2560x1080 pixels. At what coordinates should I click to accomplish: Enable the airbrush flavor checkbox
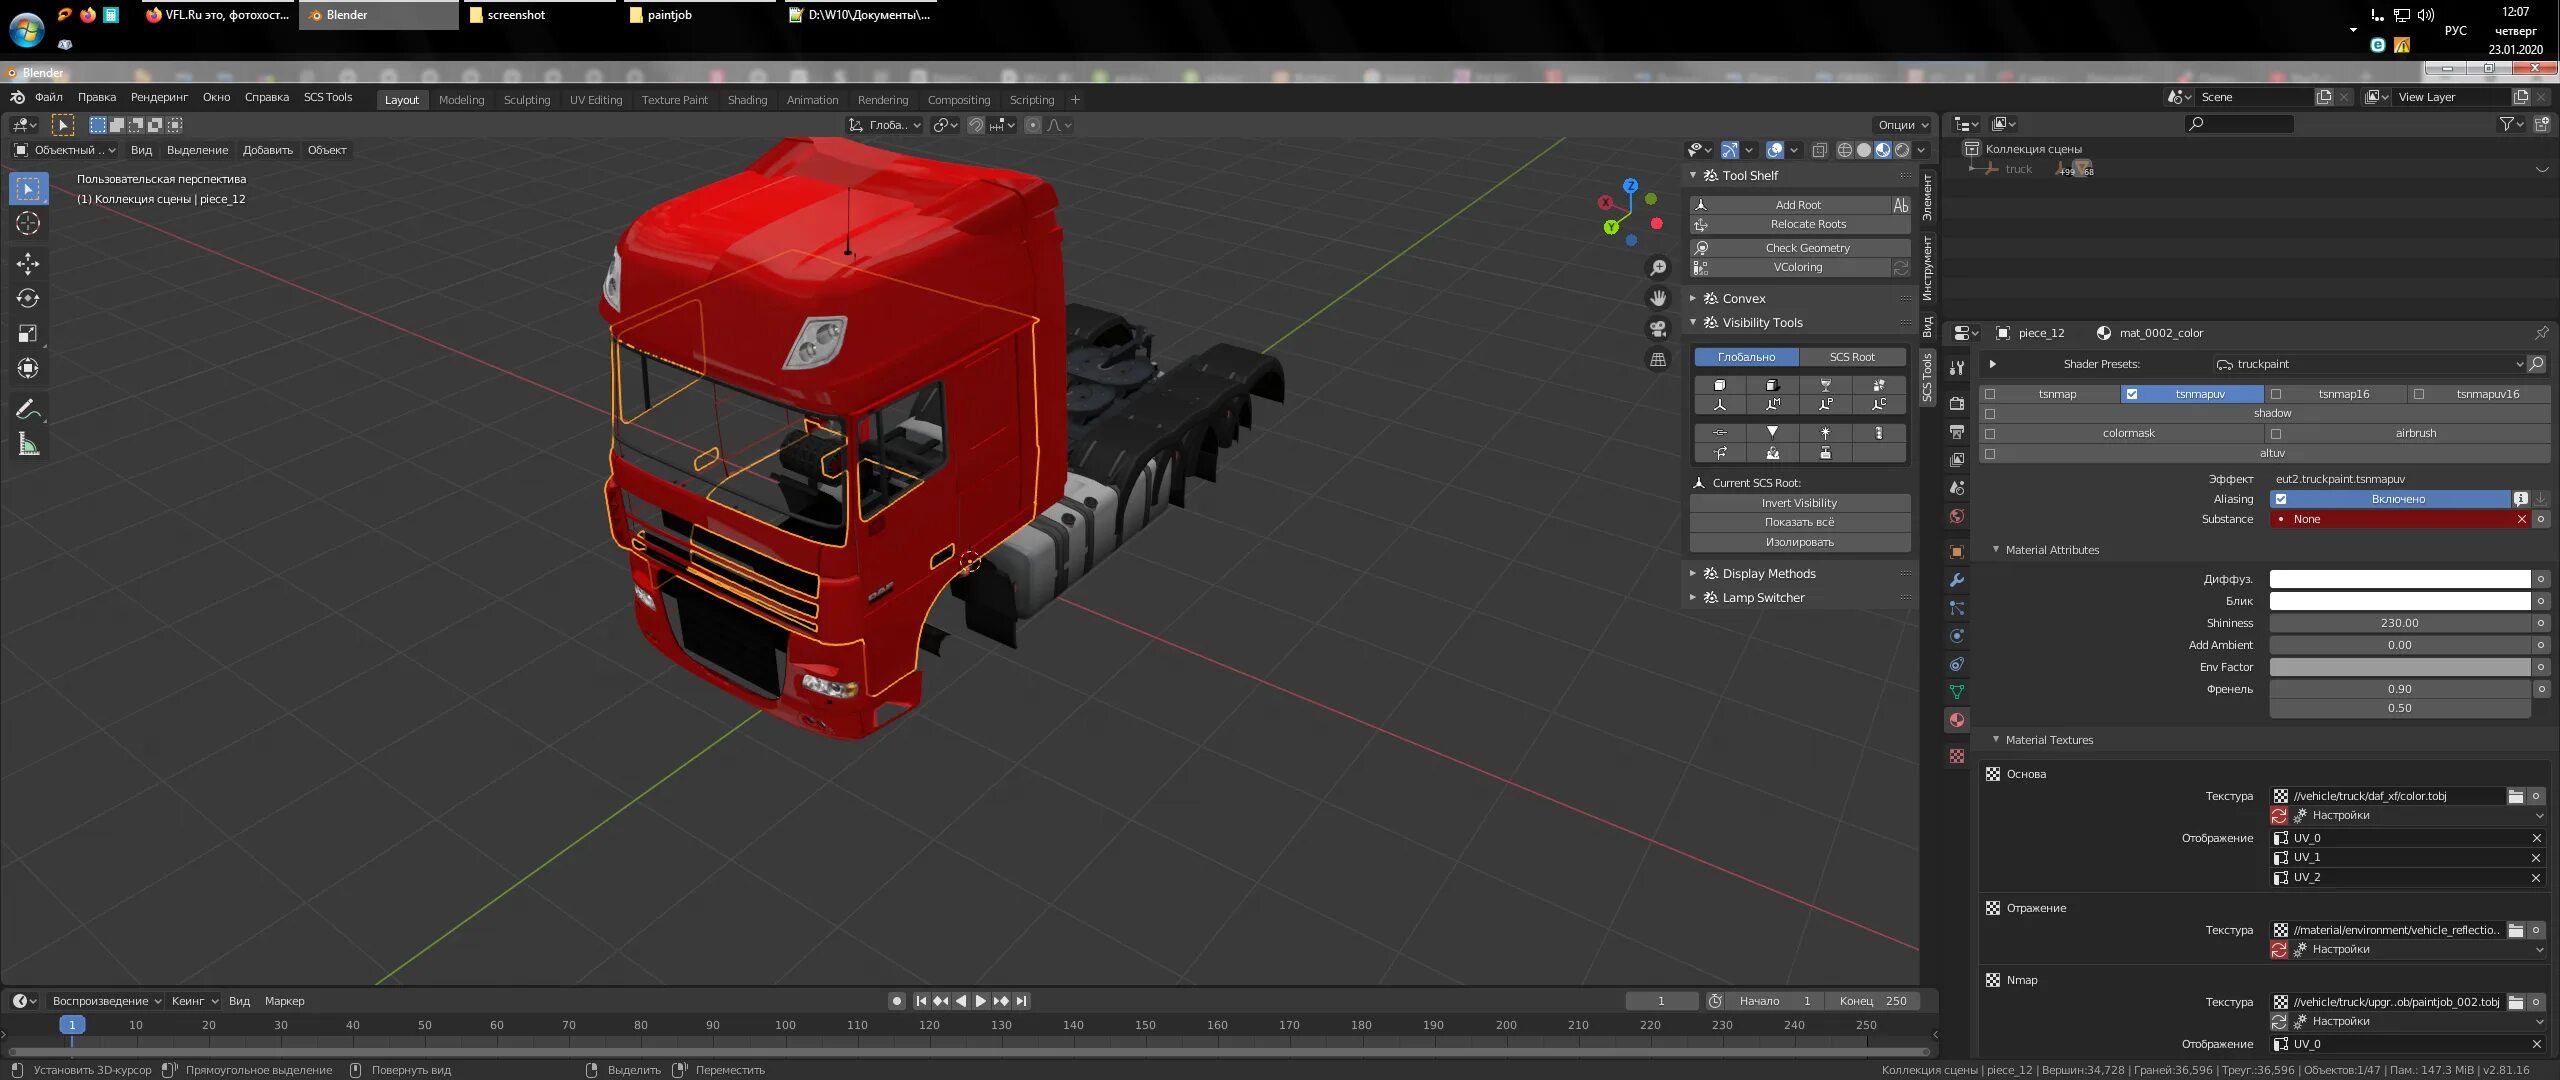pos(2276,434)
